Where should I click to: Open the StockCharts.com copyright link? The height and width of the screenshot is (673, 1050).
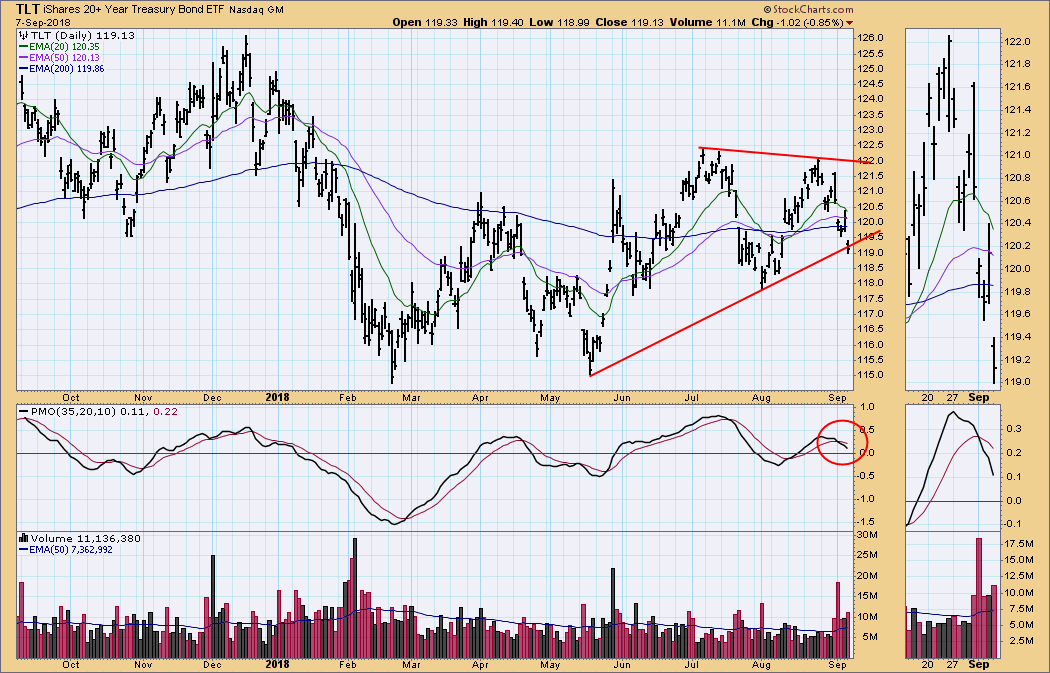(808, 9)
